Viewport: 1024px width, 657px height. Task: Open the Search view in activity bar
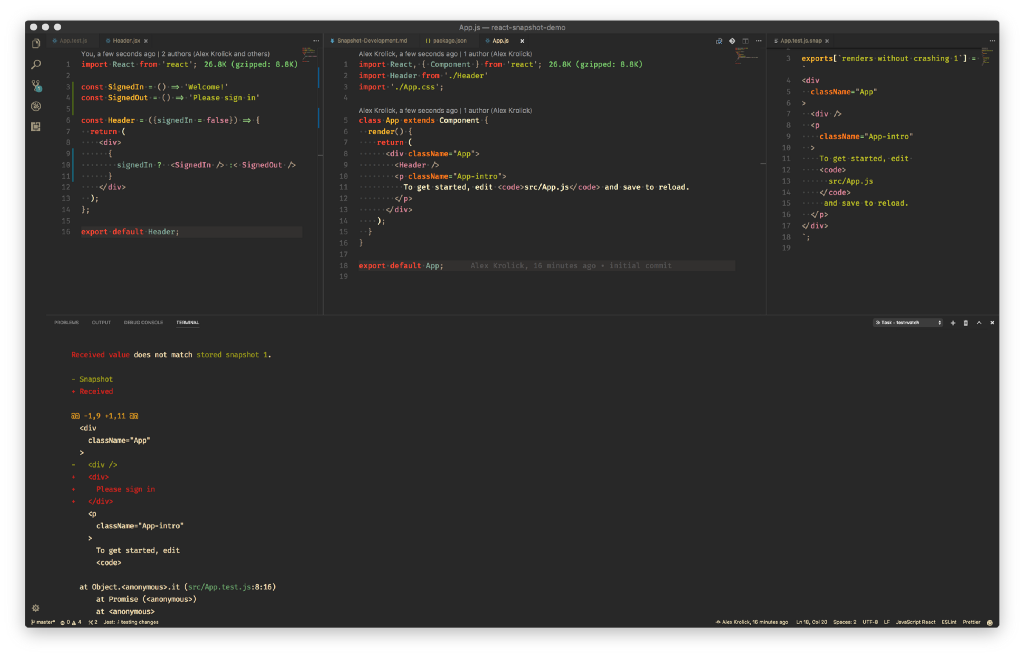[x=36, y=64]
